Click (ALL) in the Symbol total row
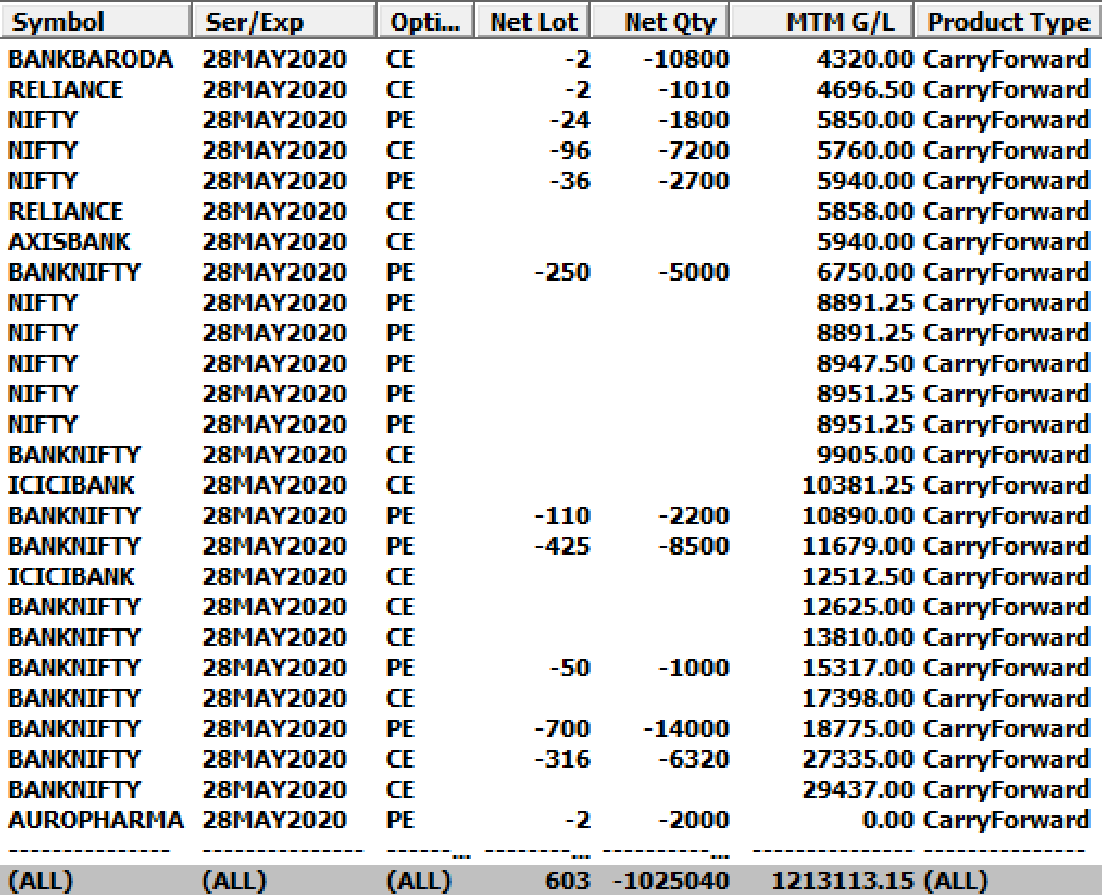Image resolution: width=1102 pixels, height=895 pixels. tap(40, 881)
